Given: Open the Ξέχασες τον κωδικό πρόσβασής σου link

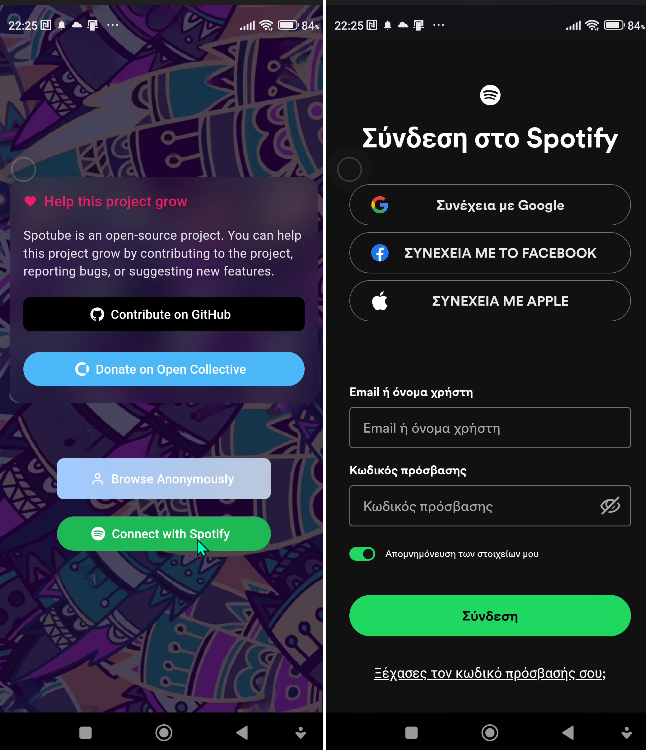Looking at the screenshot, I should (x=490, y=673).
